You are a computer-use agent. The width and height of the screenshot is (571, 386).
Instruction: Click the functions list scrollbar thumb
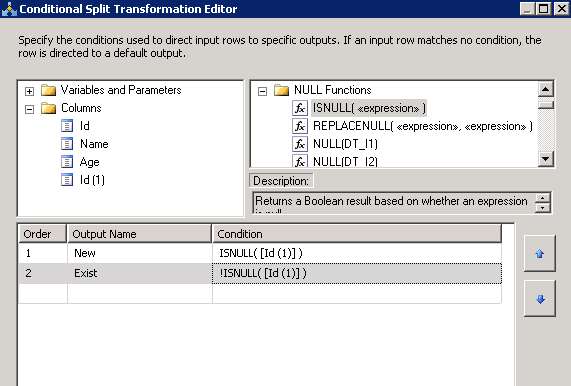(546, 105)
